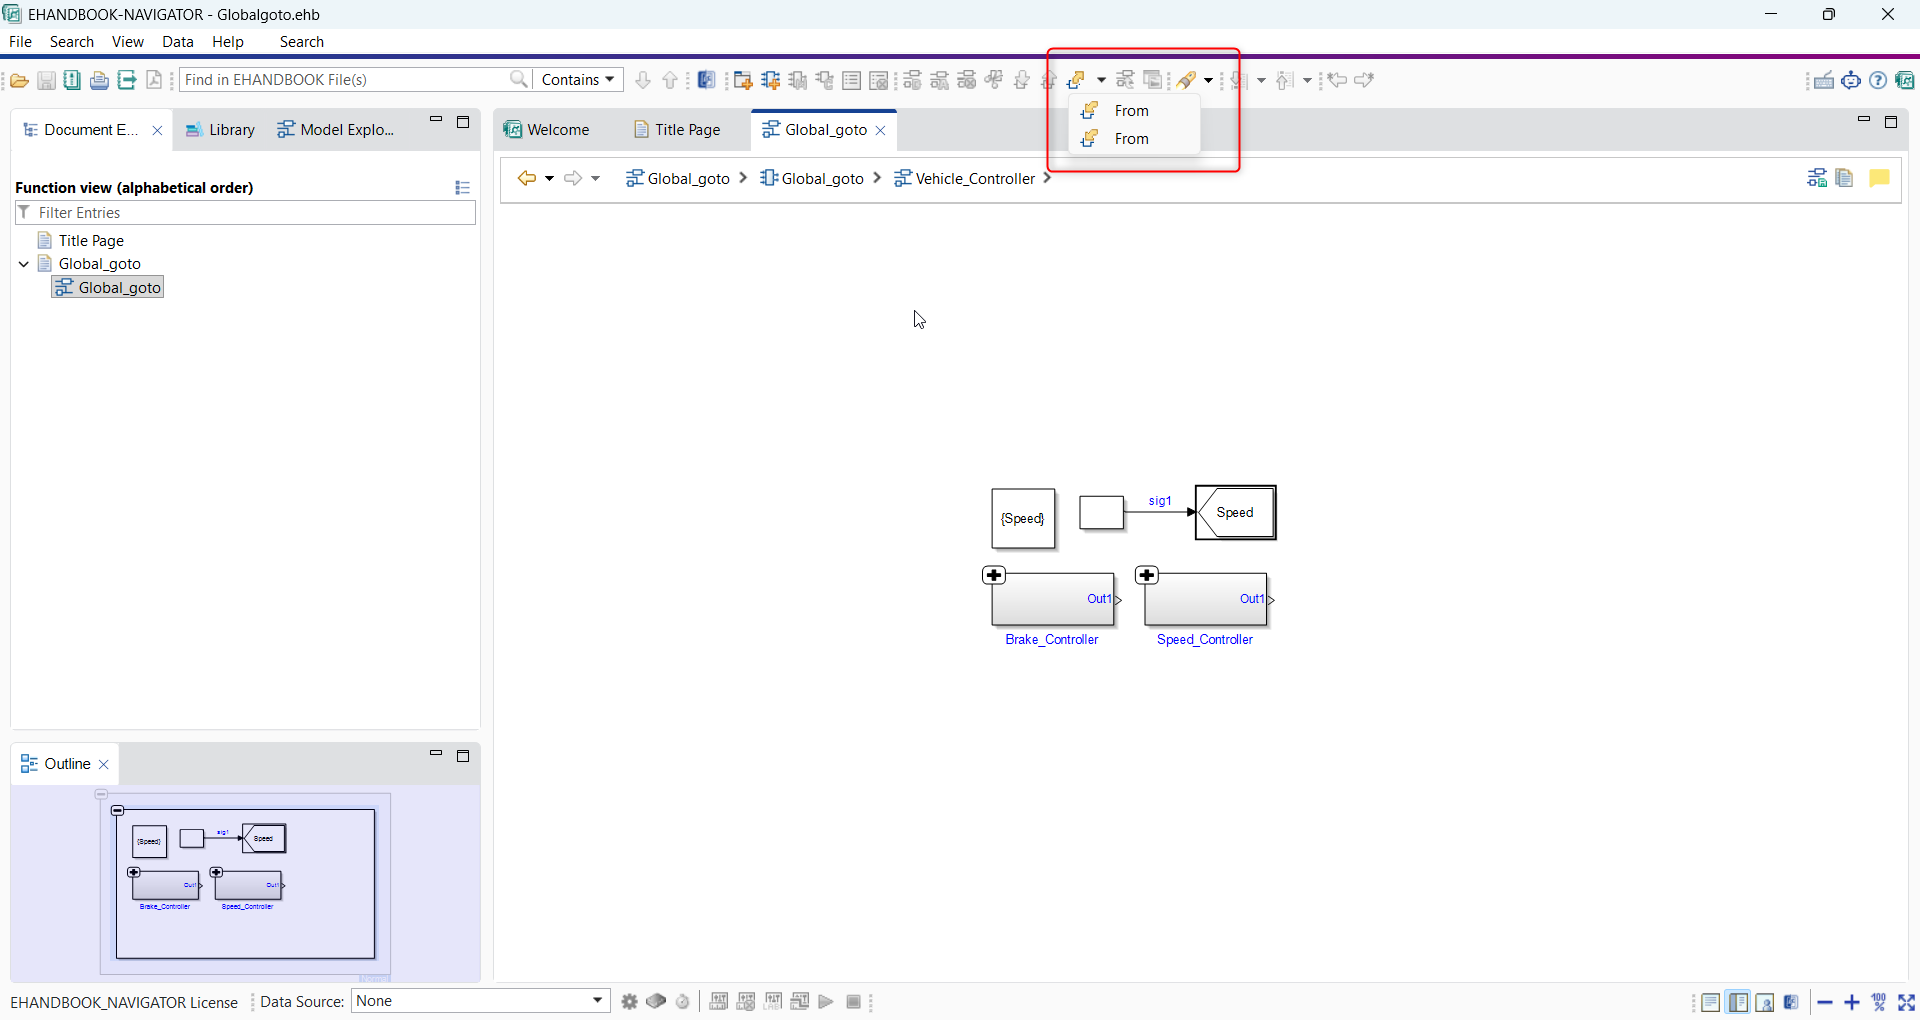Click the print toolbar icon
Viewport: 1920px width, 1020px height.
[99, 80]
